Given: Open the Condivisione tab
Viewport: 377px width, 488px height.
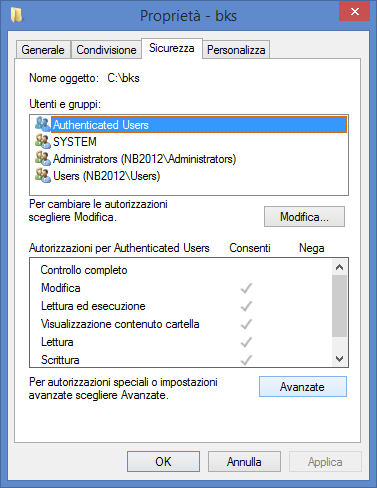Looking at the screenshot, I should point(106,50).
